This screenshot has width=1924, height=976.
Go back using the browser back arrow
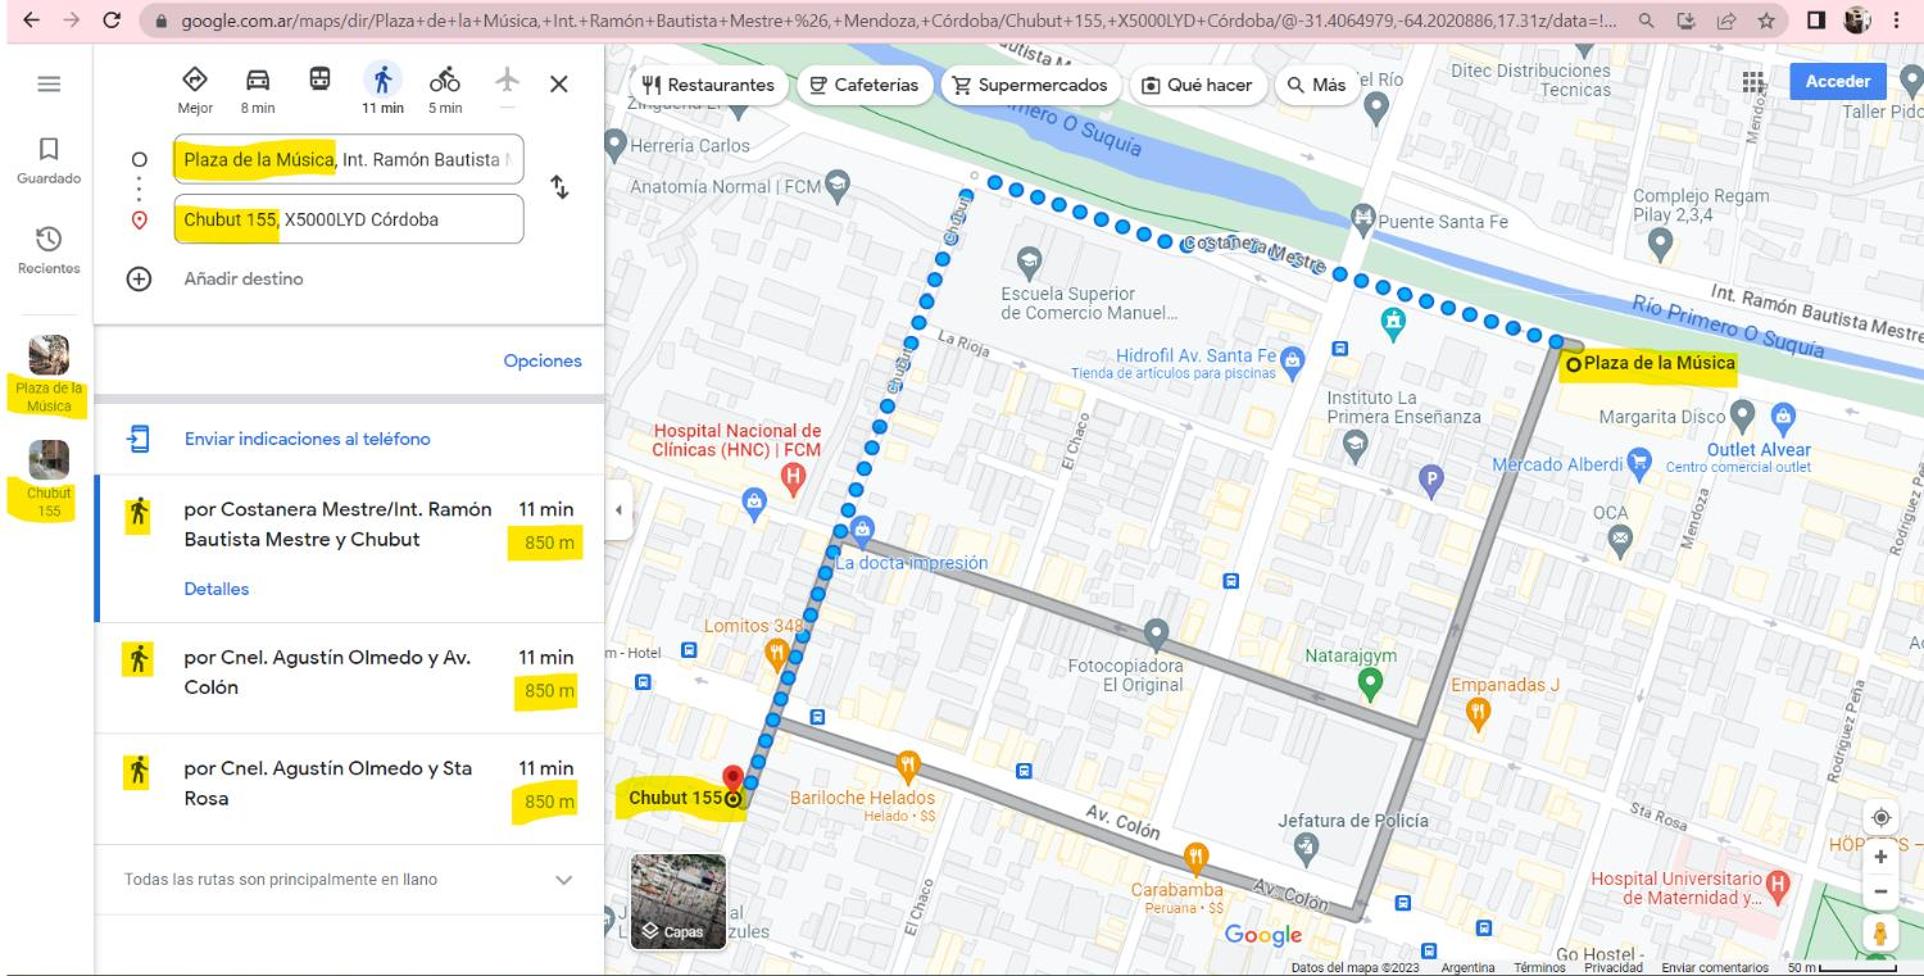pos(31,20)
